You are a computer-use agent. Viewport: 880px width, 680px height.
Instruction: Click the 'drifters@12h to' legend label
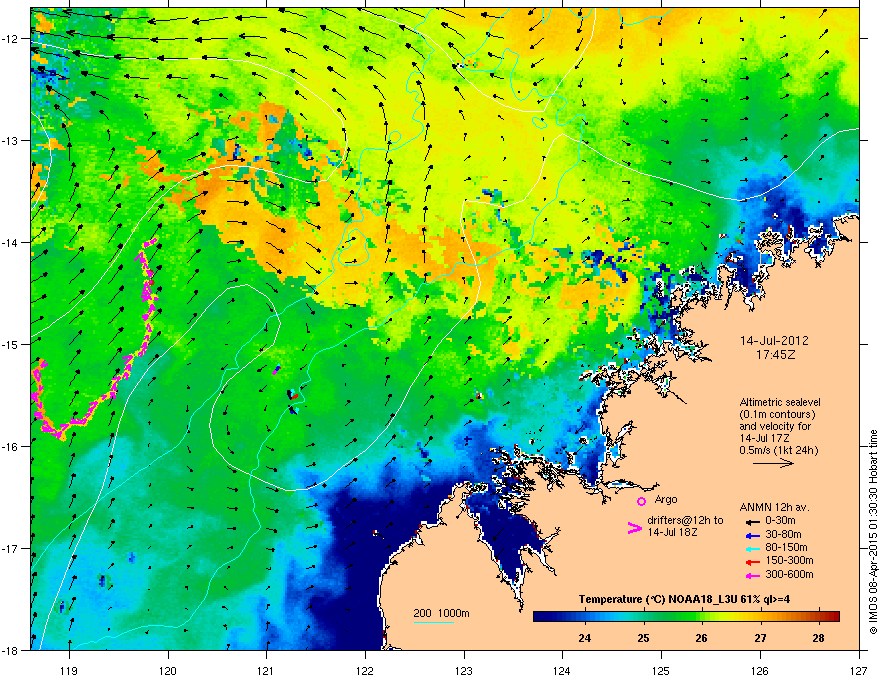click(685, 520)
